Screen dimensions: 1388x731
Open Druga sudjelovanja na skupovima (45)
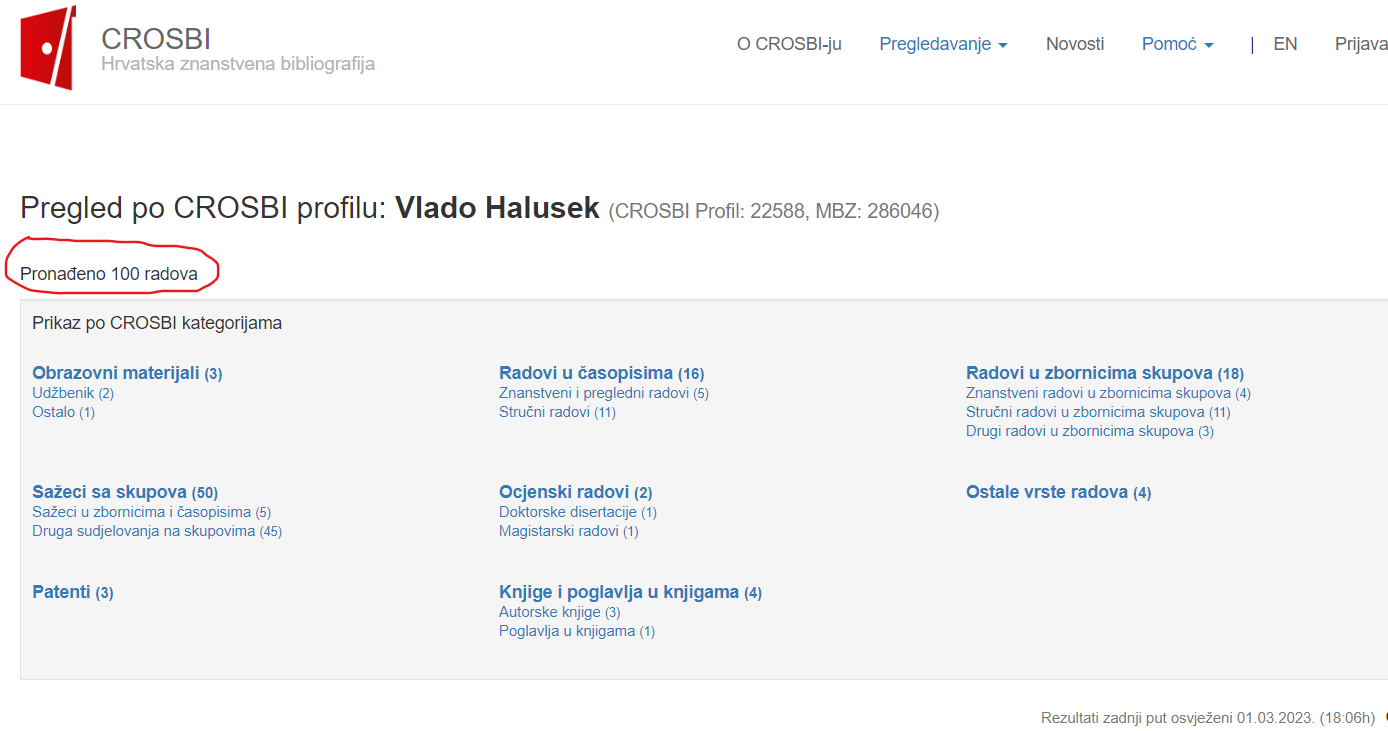157,531
